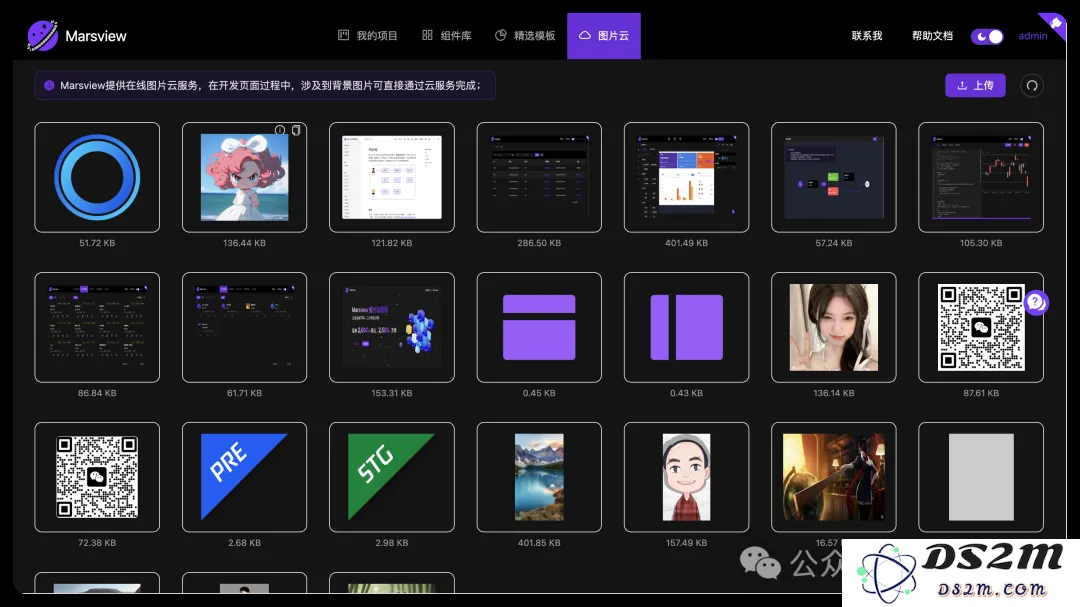Click the Marsview图片云 info banner text
The height and width of the screenshot is (607, 1080).
click(x=270, y=85)
